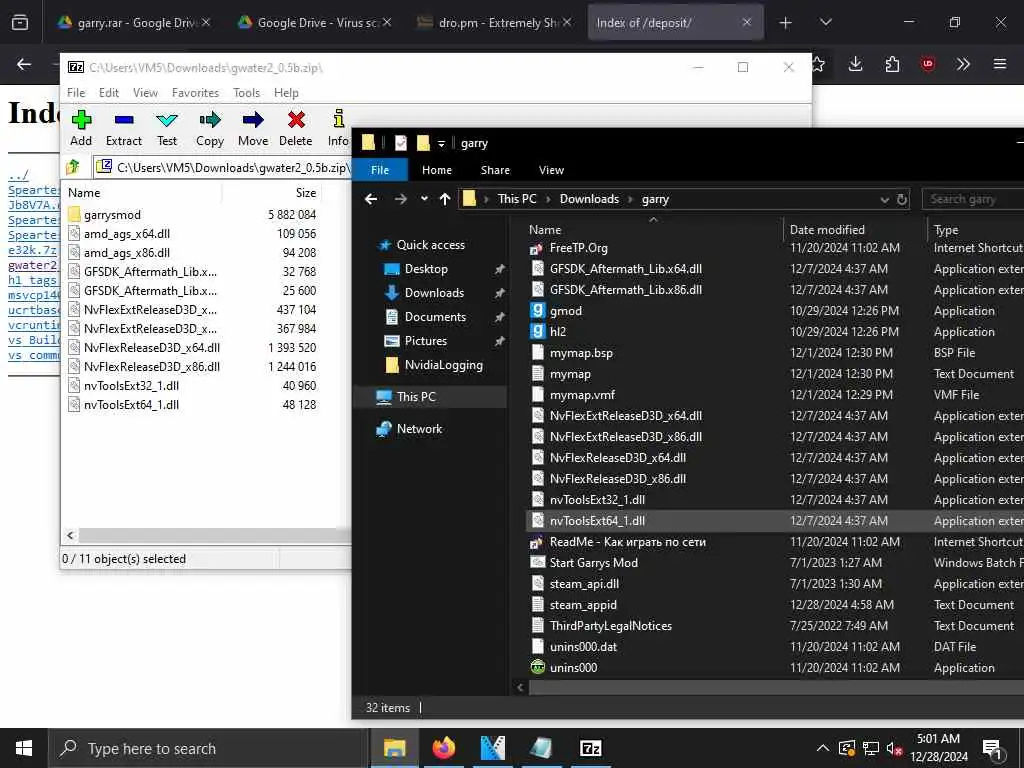Screen dimensions: 1024x768
Task: Select the garrysmod folder in 7-Zip
Action: pos(112,215)
